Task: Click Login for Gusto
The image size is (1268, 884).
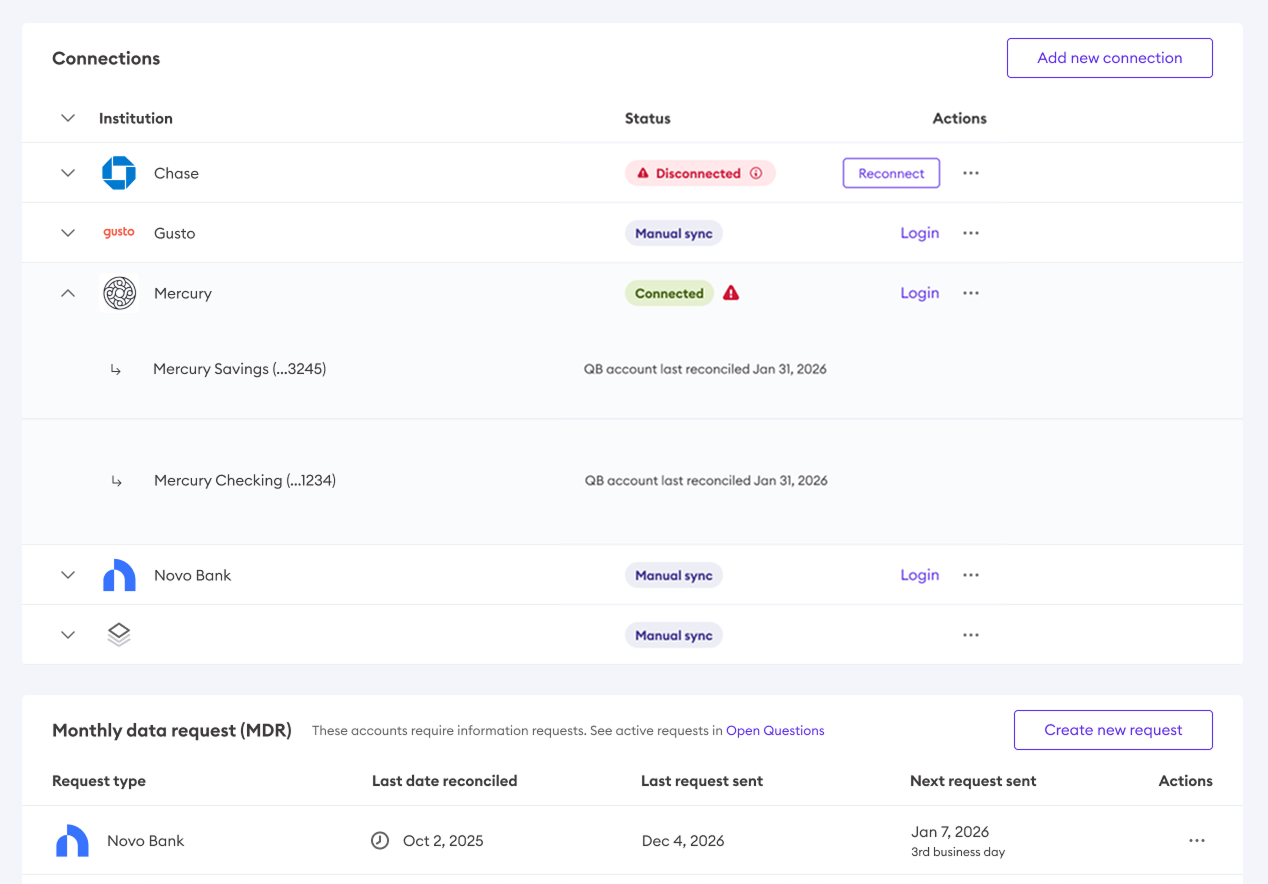Action: coord(919,233)
